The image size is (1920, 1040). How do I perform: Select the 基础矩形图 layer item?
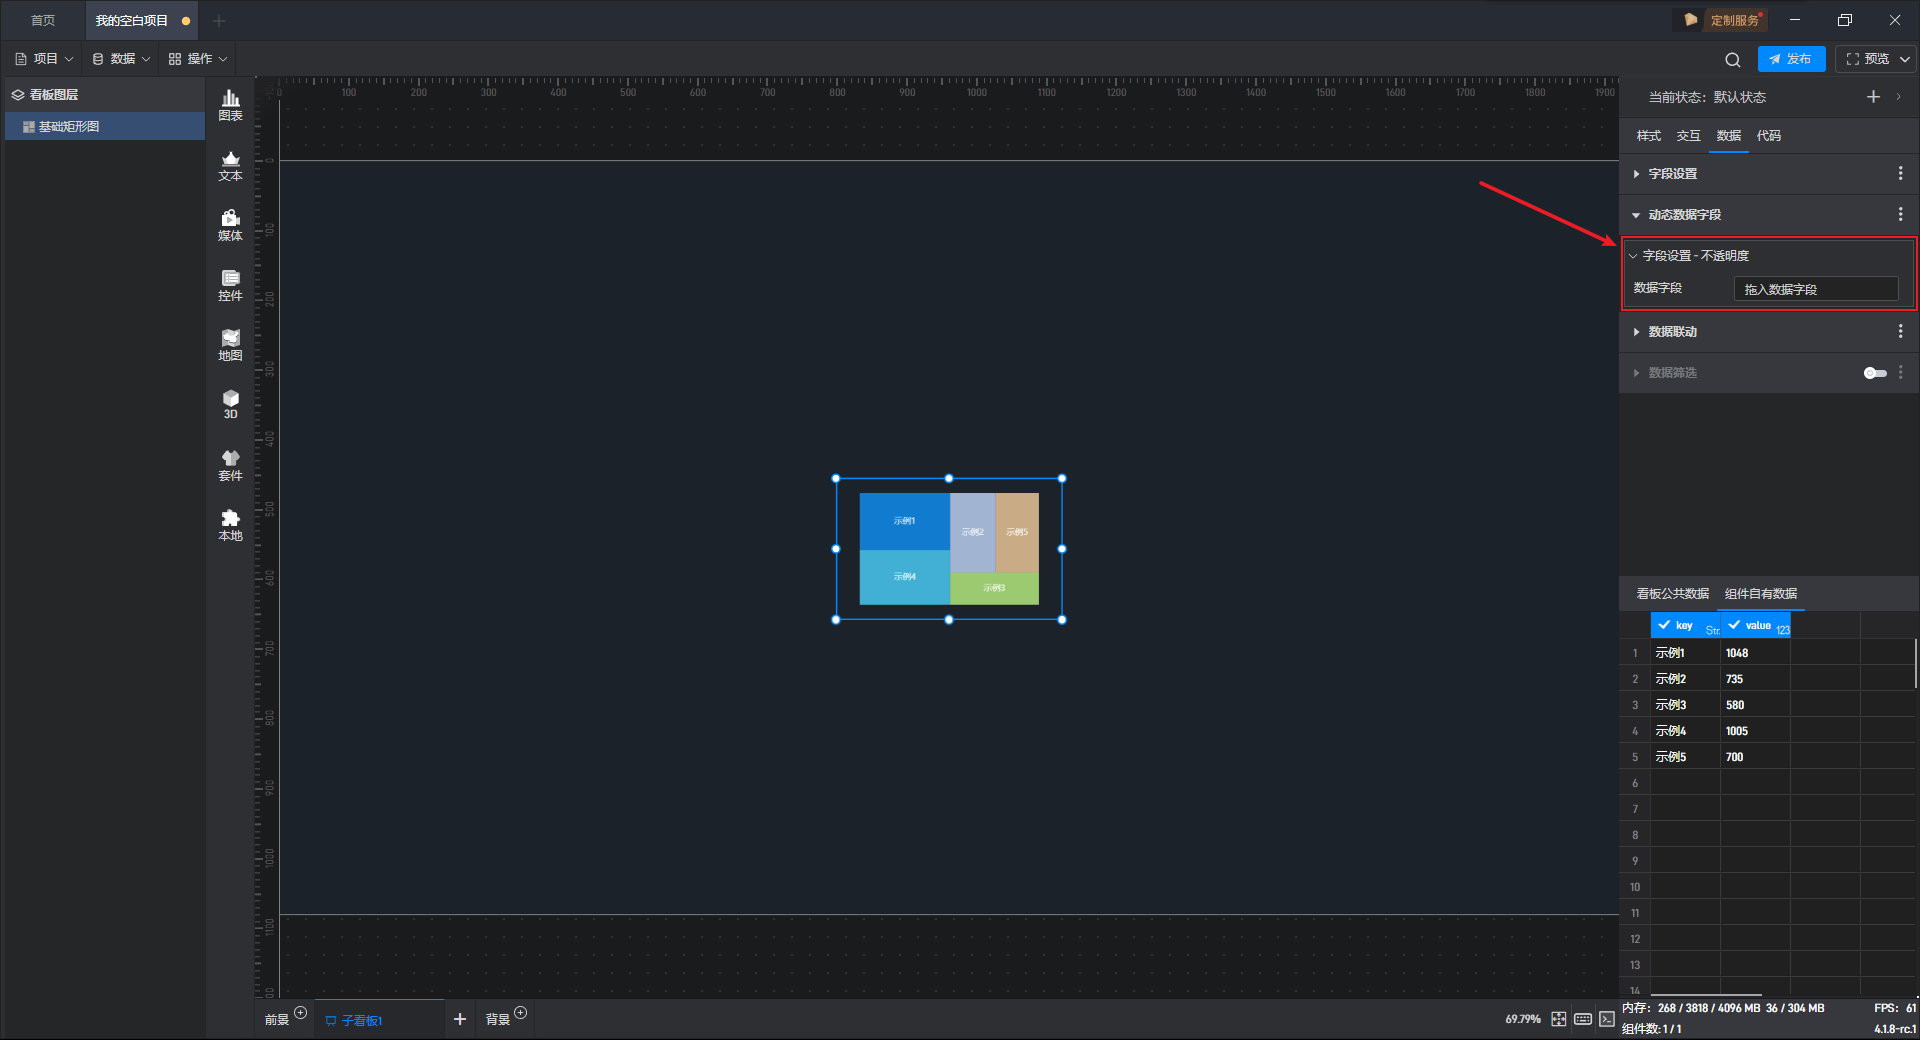pyautogui.click(x=69, y=127)
